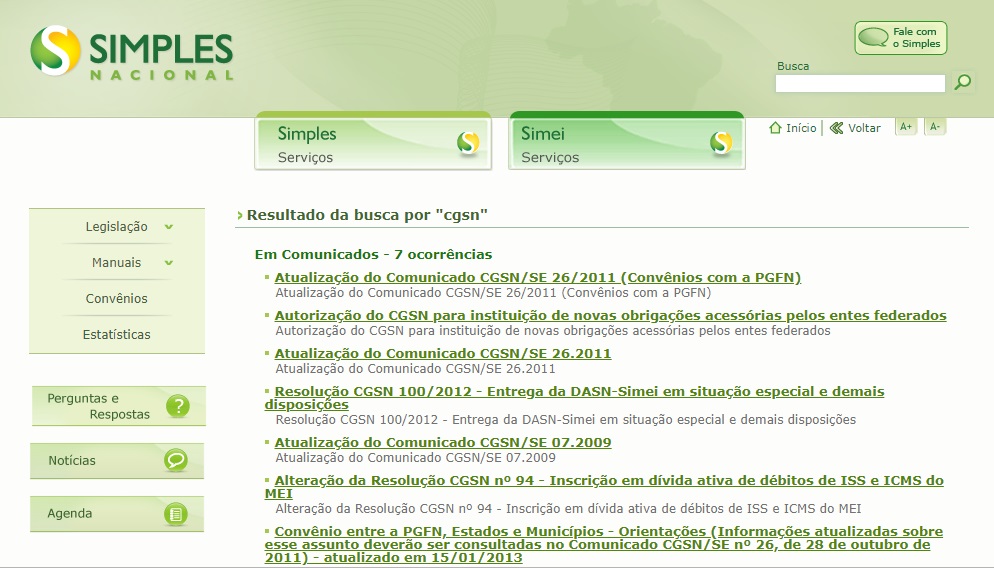Screen dimensions: 994x568
Task: Open the Legislação menu item
Action: (x=117, y=226)
